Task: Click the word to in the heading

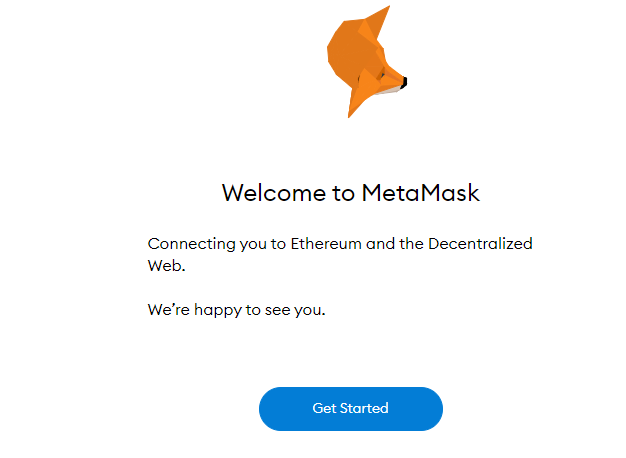Action: pyautogui.click(x=343, y=194)
